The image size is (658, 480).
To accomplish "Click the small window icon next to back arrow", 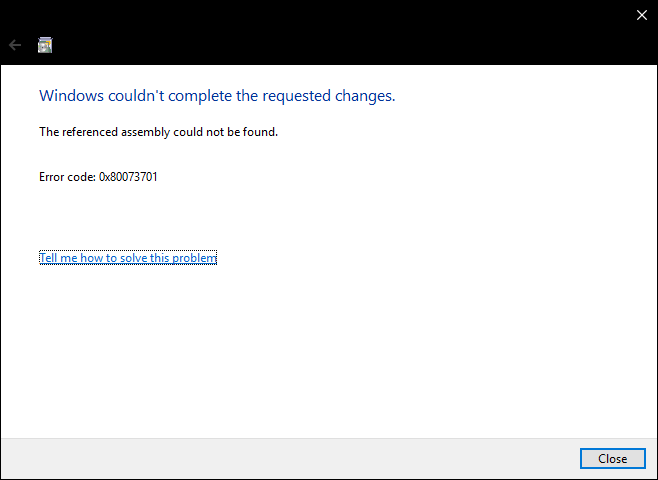I will click(45, 45).
